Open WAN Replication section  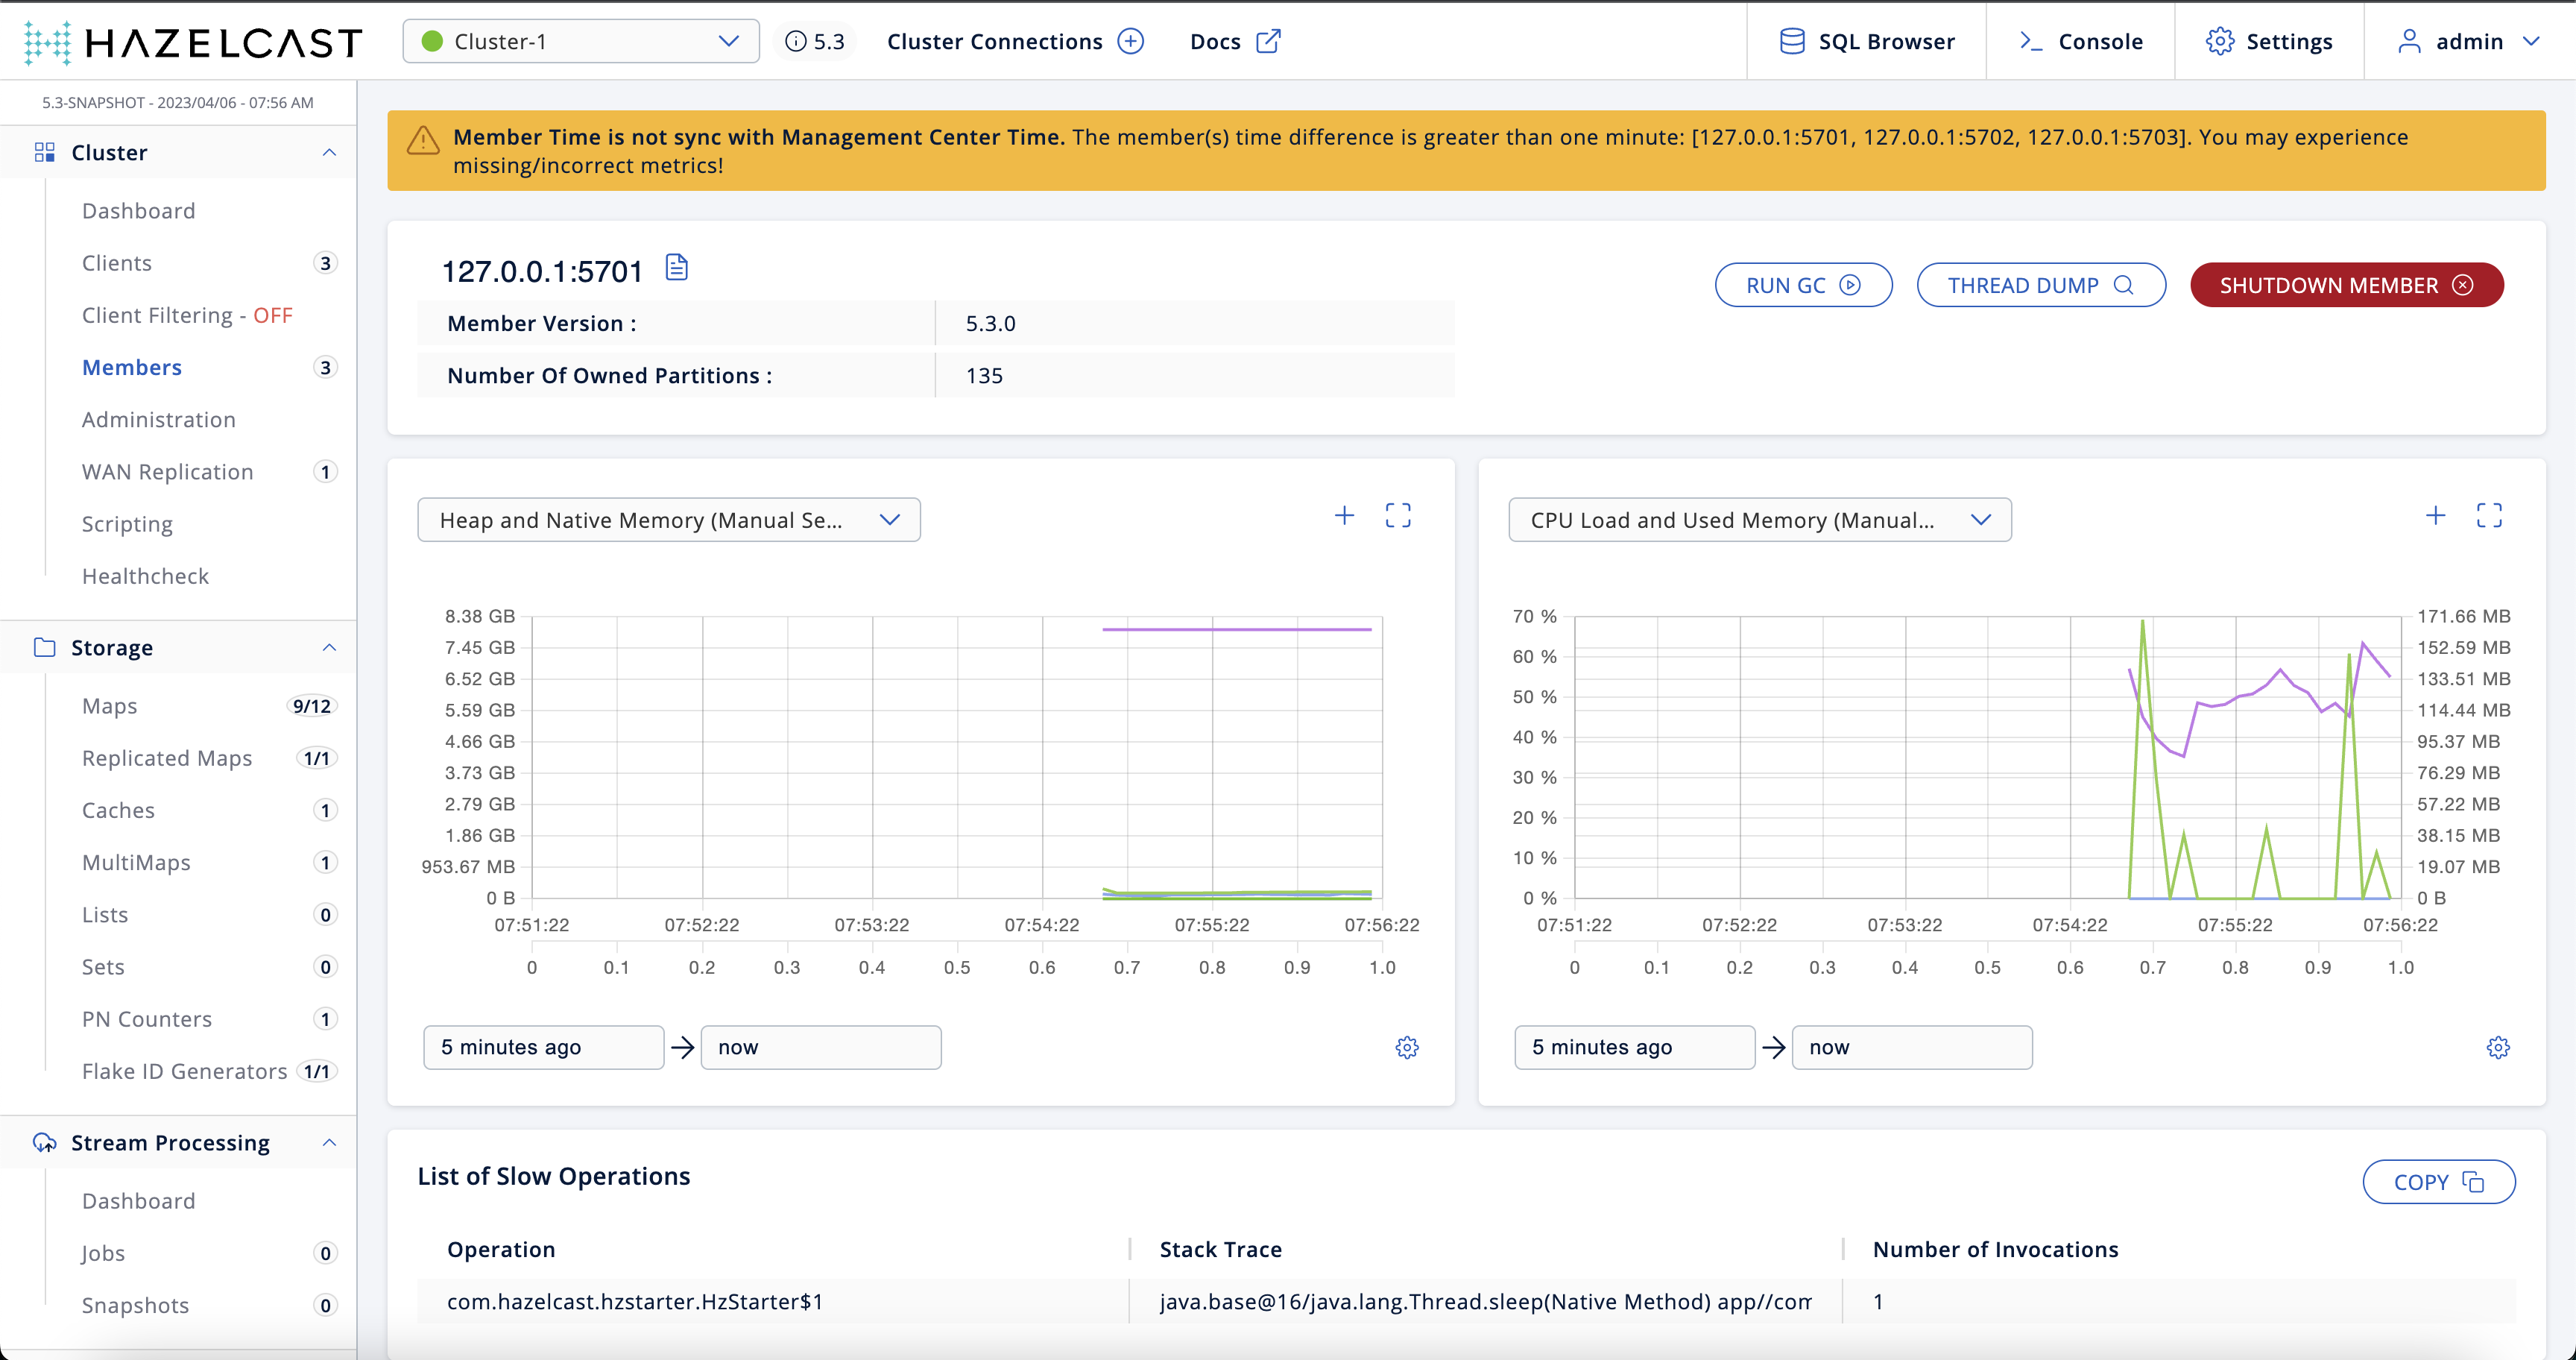point(167,470)
